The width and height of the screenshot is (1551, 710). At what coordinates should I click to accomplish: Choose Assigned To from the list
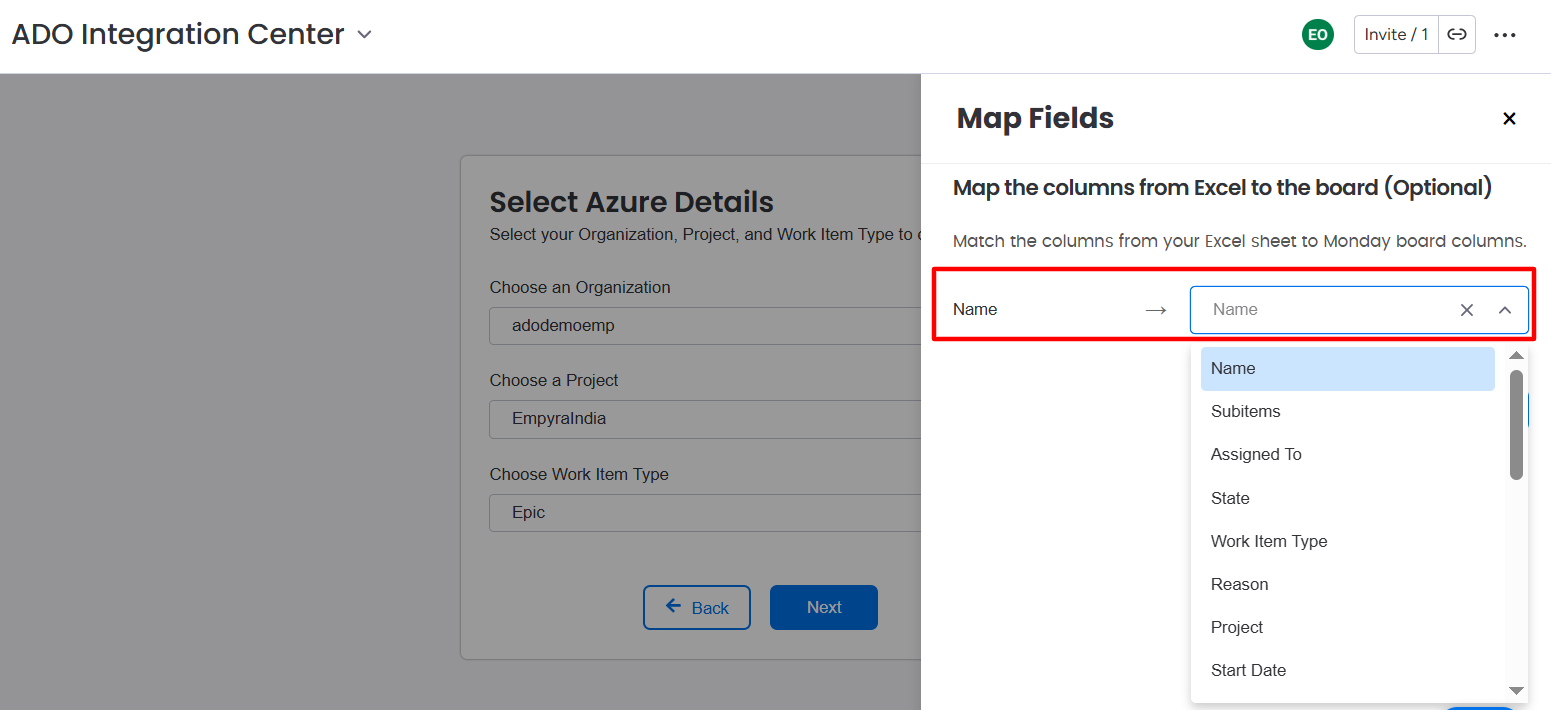1347,454
